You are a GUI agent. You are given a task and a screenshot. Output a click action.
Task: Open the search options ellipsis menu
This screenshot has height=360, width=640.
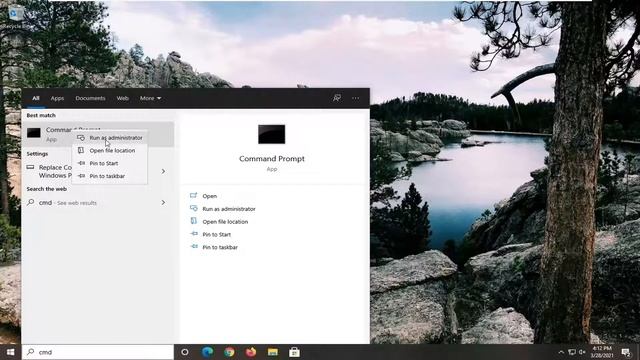coord(356,98)
